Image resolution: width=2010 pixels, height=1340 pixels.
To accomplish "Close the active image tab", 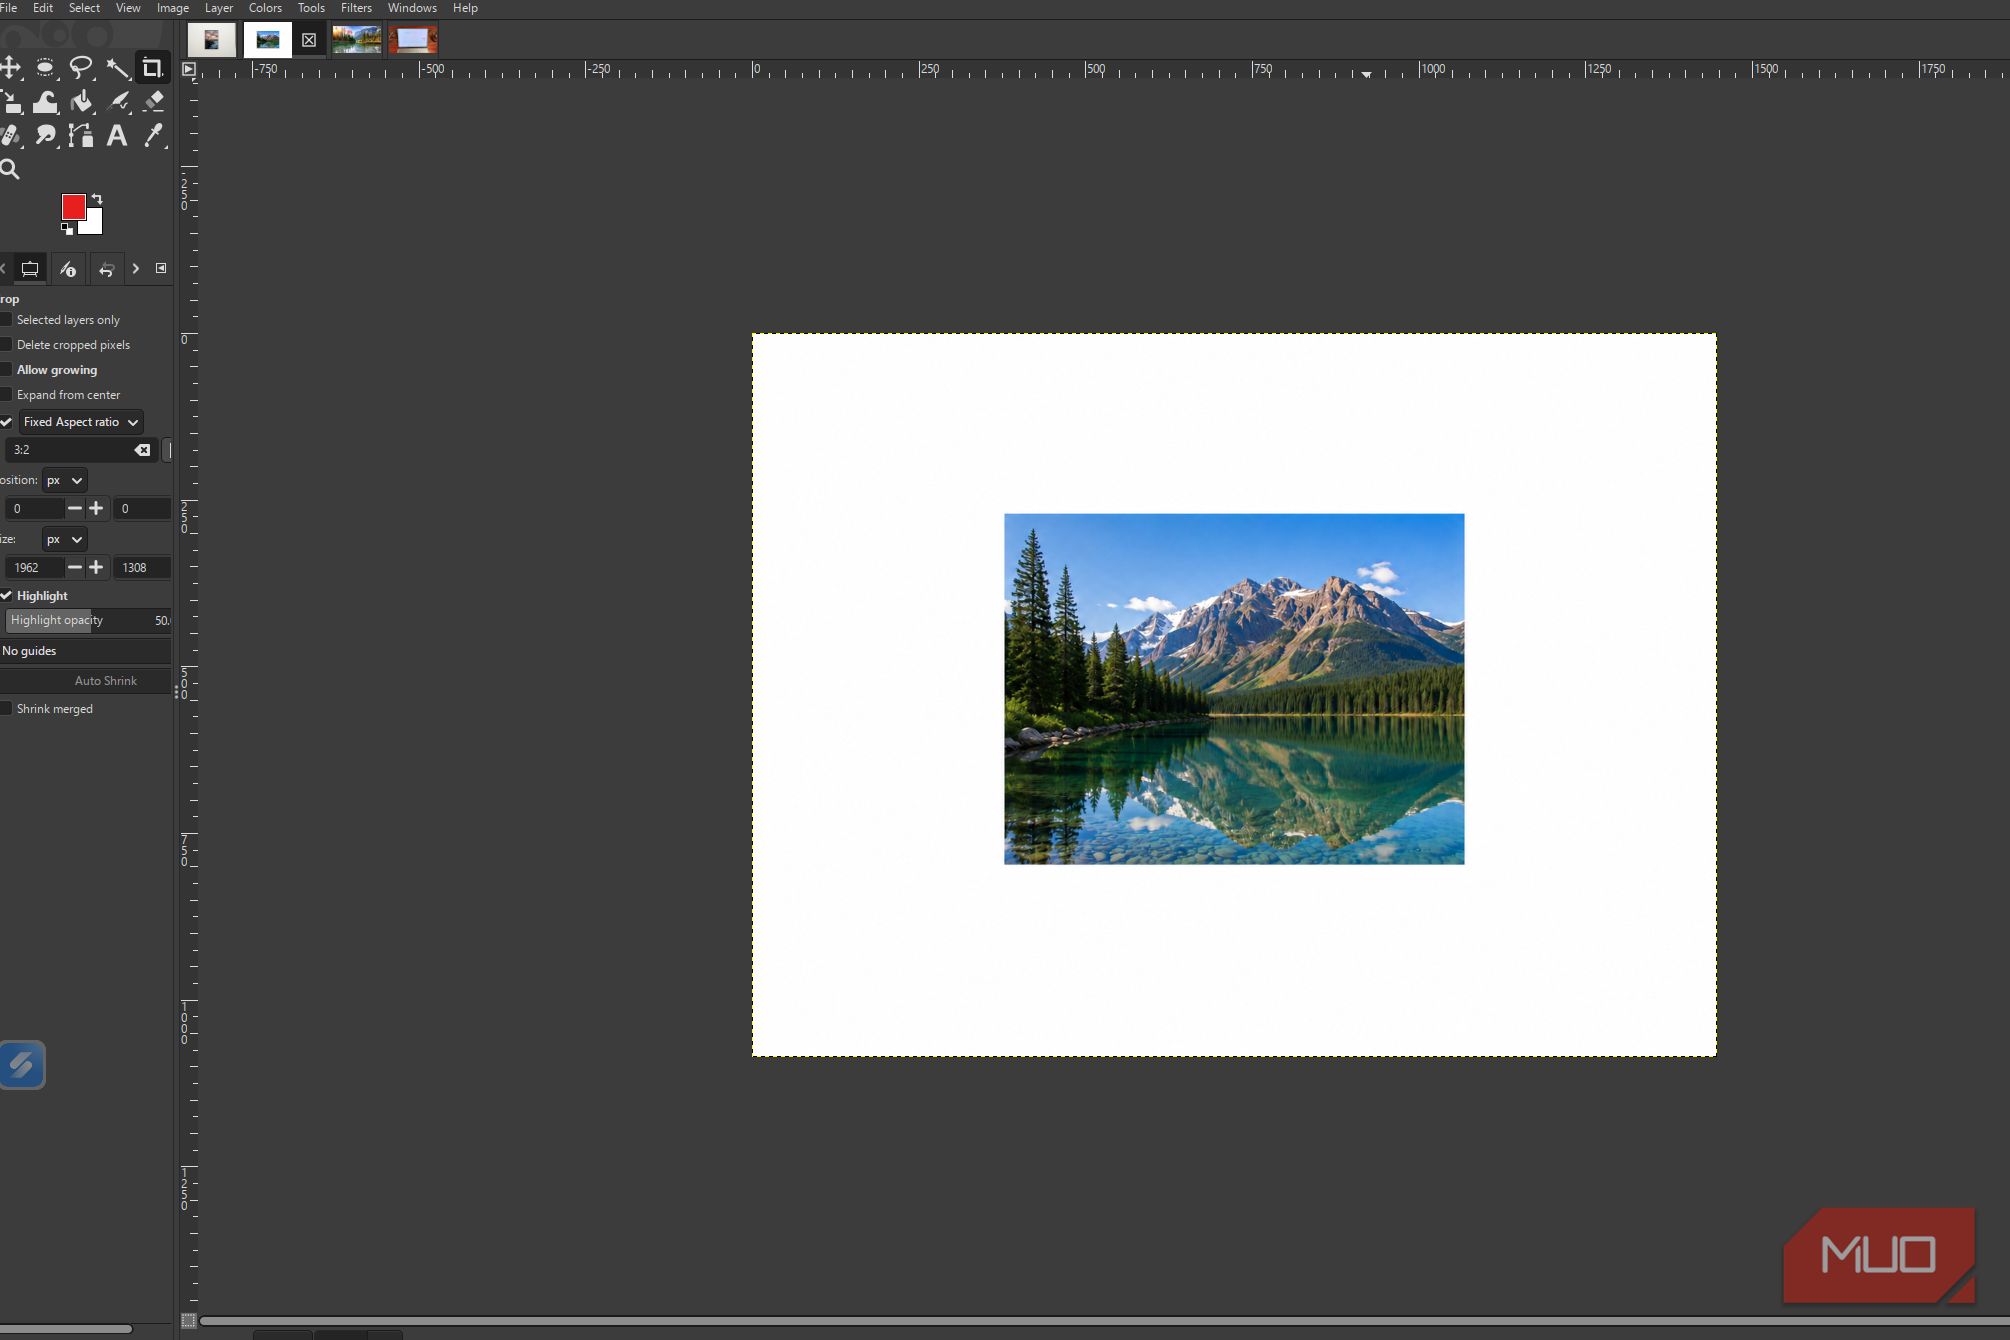I will [x=309, y=40].
